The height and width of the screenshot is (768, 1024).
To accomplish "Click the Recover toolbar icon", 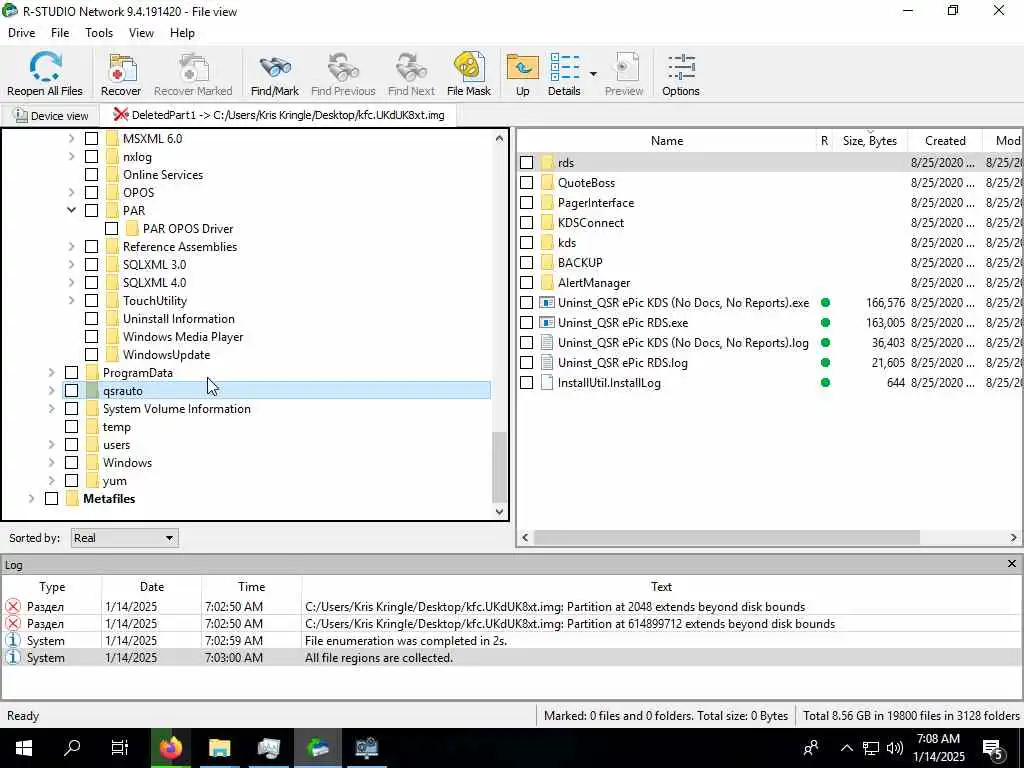I will (121, 67).
